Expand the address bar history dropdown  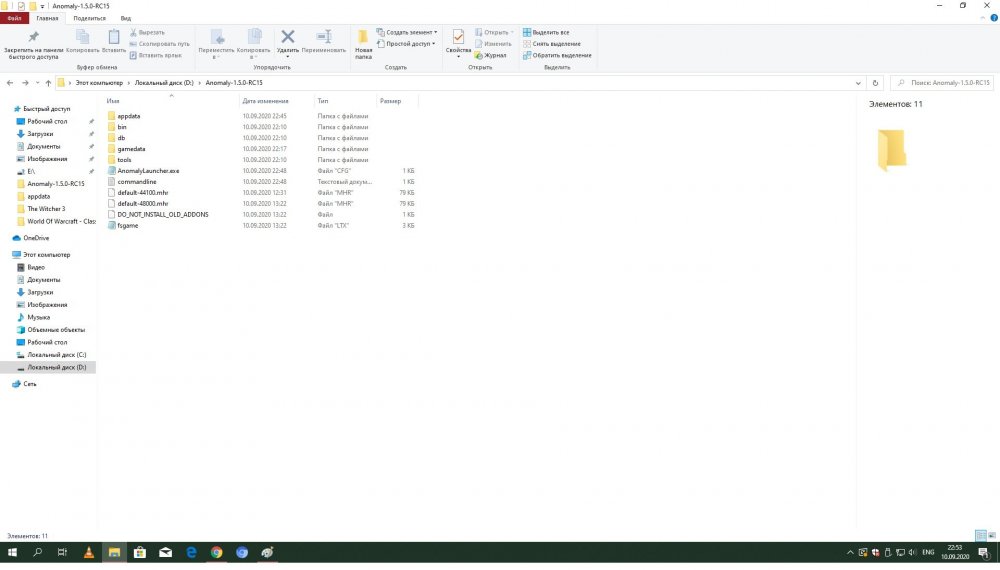pyautogui.click(x=860, y=83)
